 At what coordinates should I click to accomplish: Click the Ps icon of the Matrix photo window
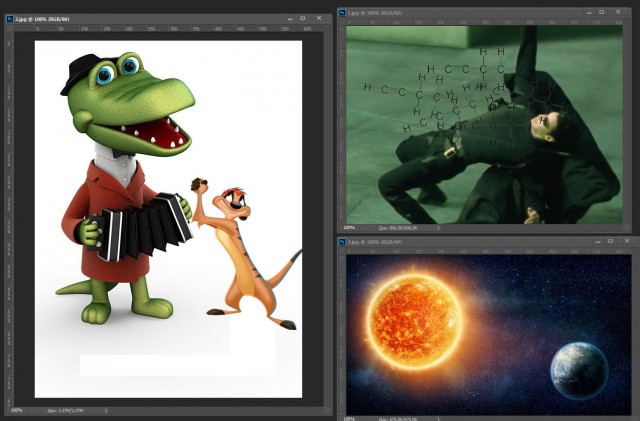(342, 13)
